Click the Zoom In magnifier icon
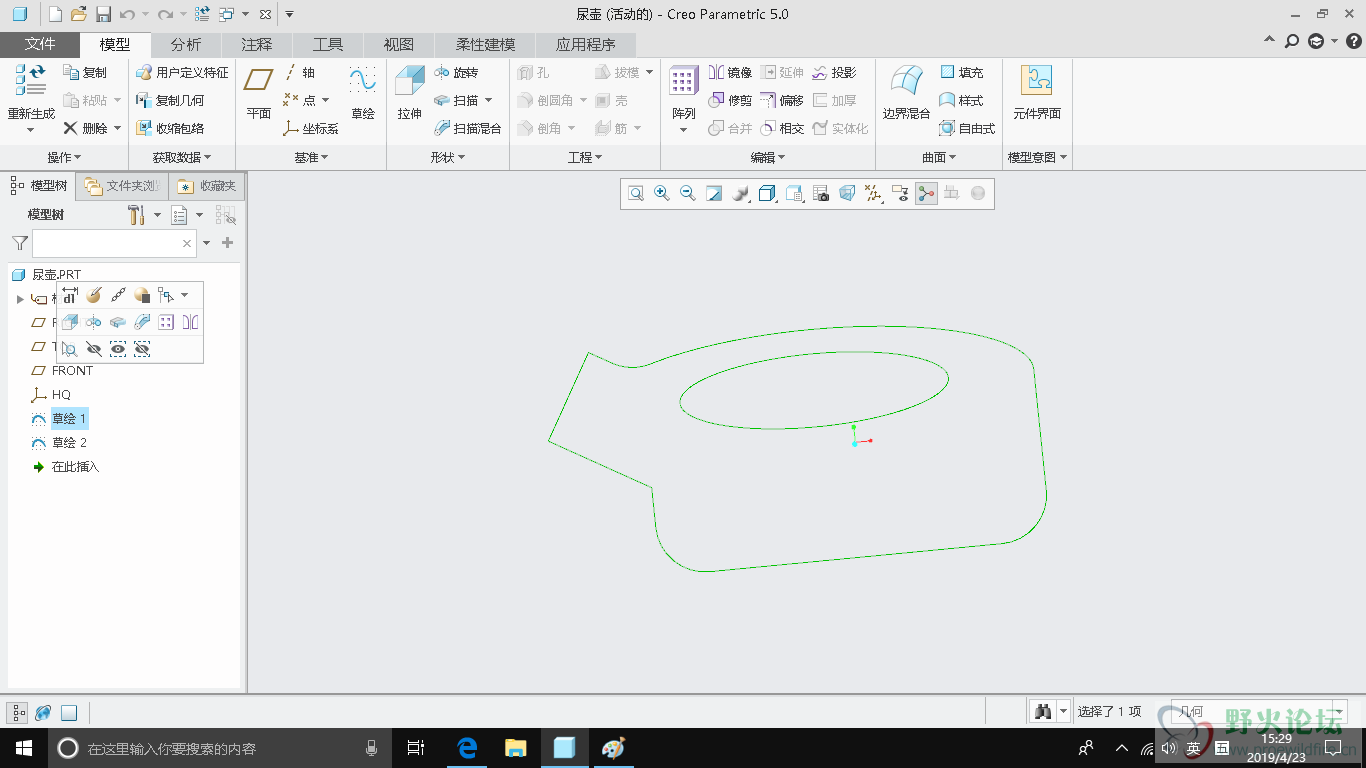 662,194
